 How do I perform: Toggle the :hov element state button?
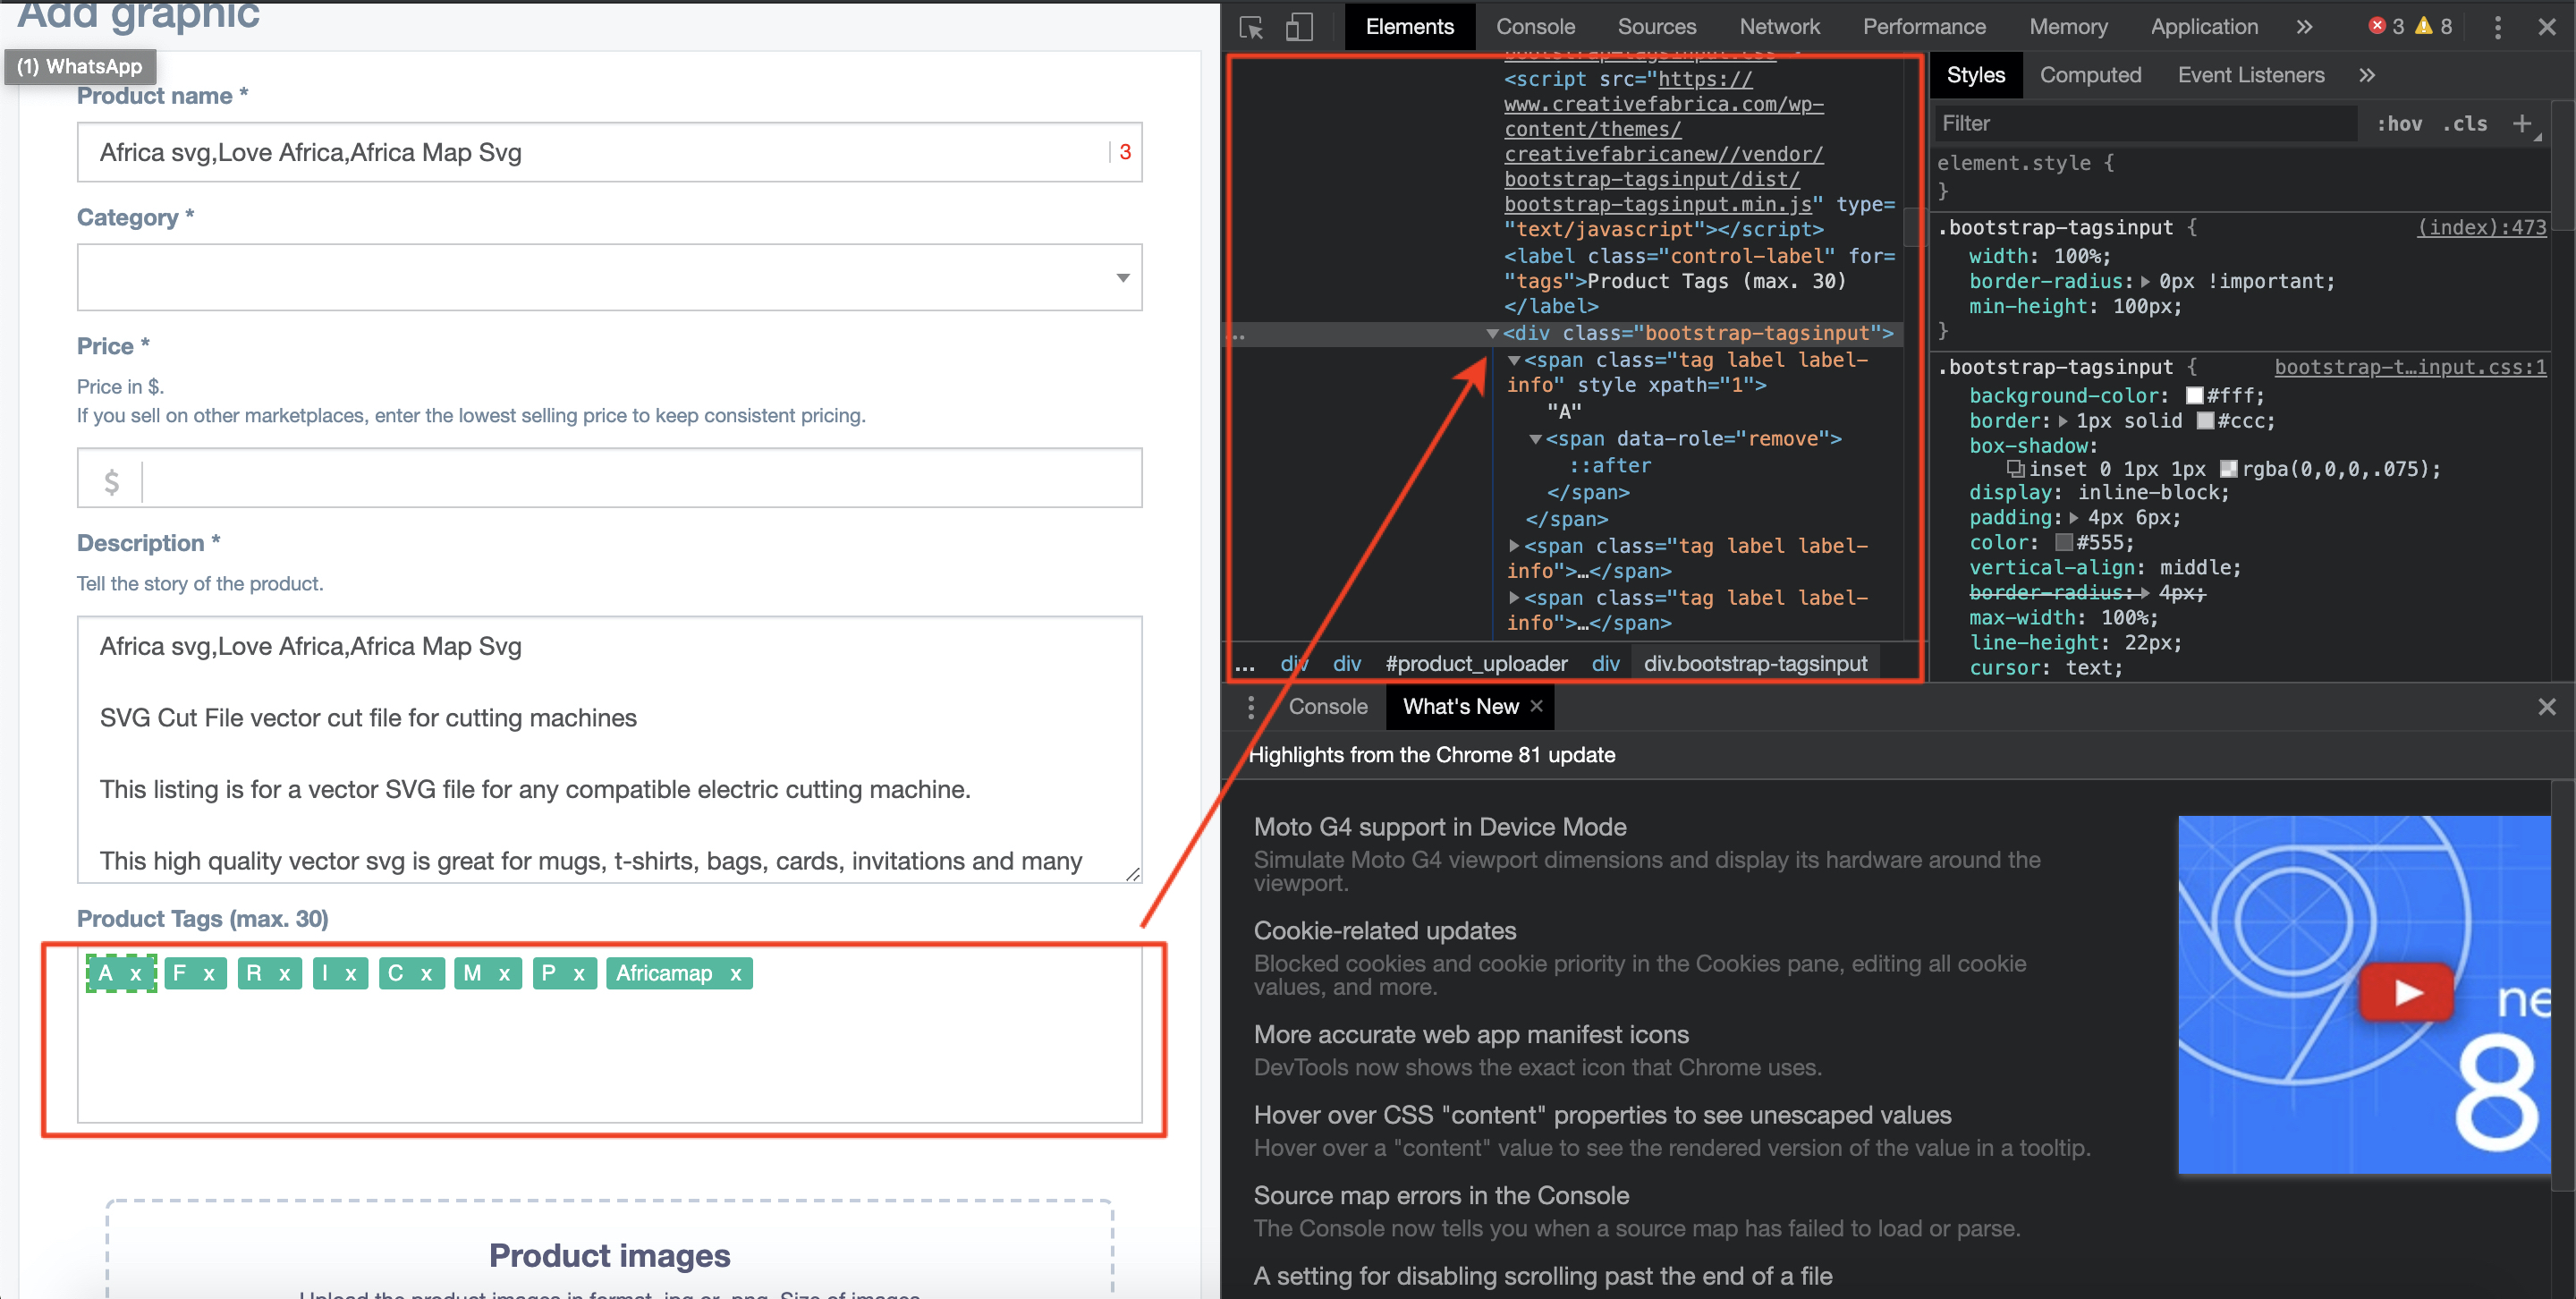click(x=2399, y=123)
